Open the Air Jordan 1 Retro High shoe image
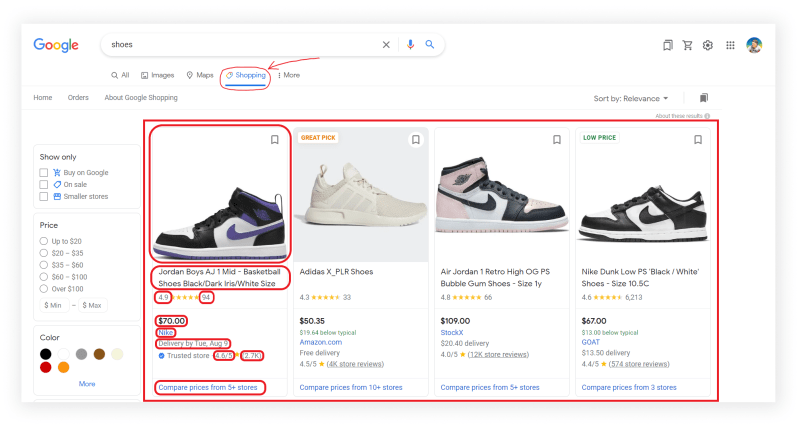The image size is (800, 426). 502,195
